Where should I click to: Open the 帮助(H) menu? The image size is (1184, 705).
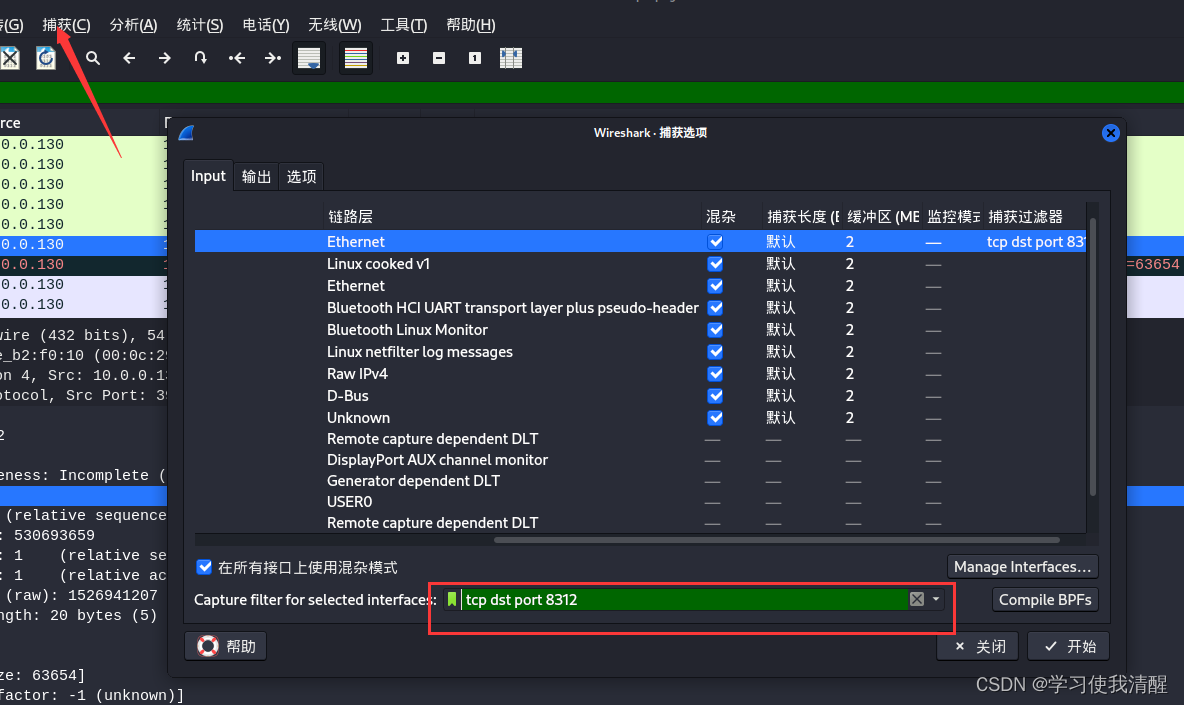coord(470,25)
